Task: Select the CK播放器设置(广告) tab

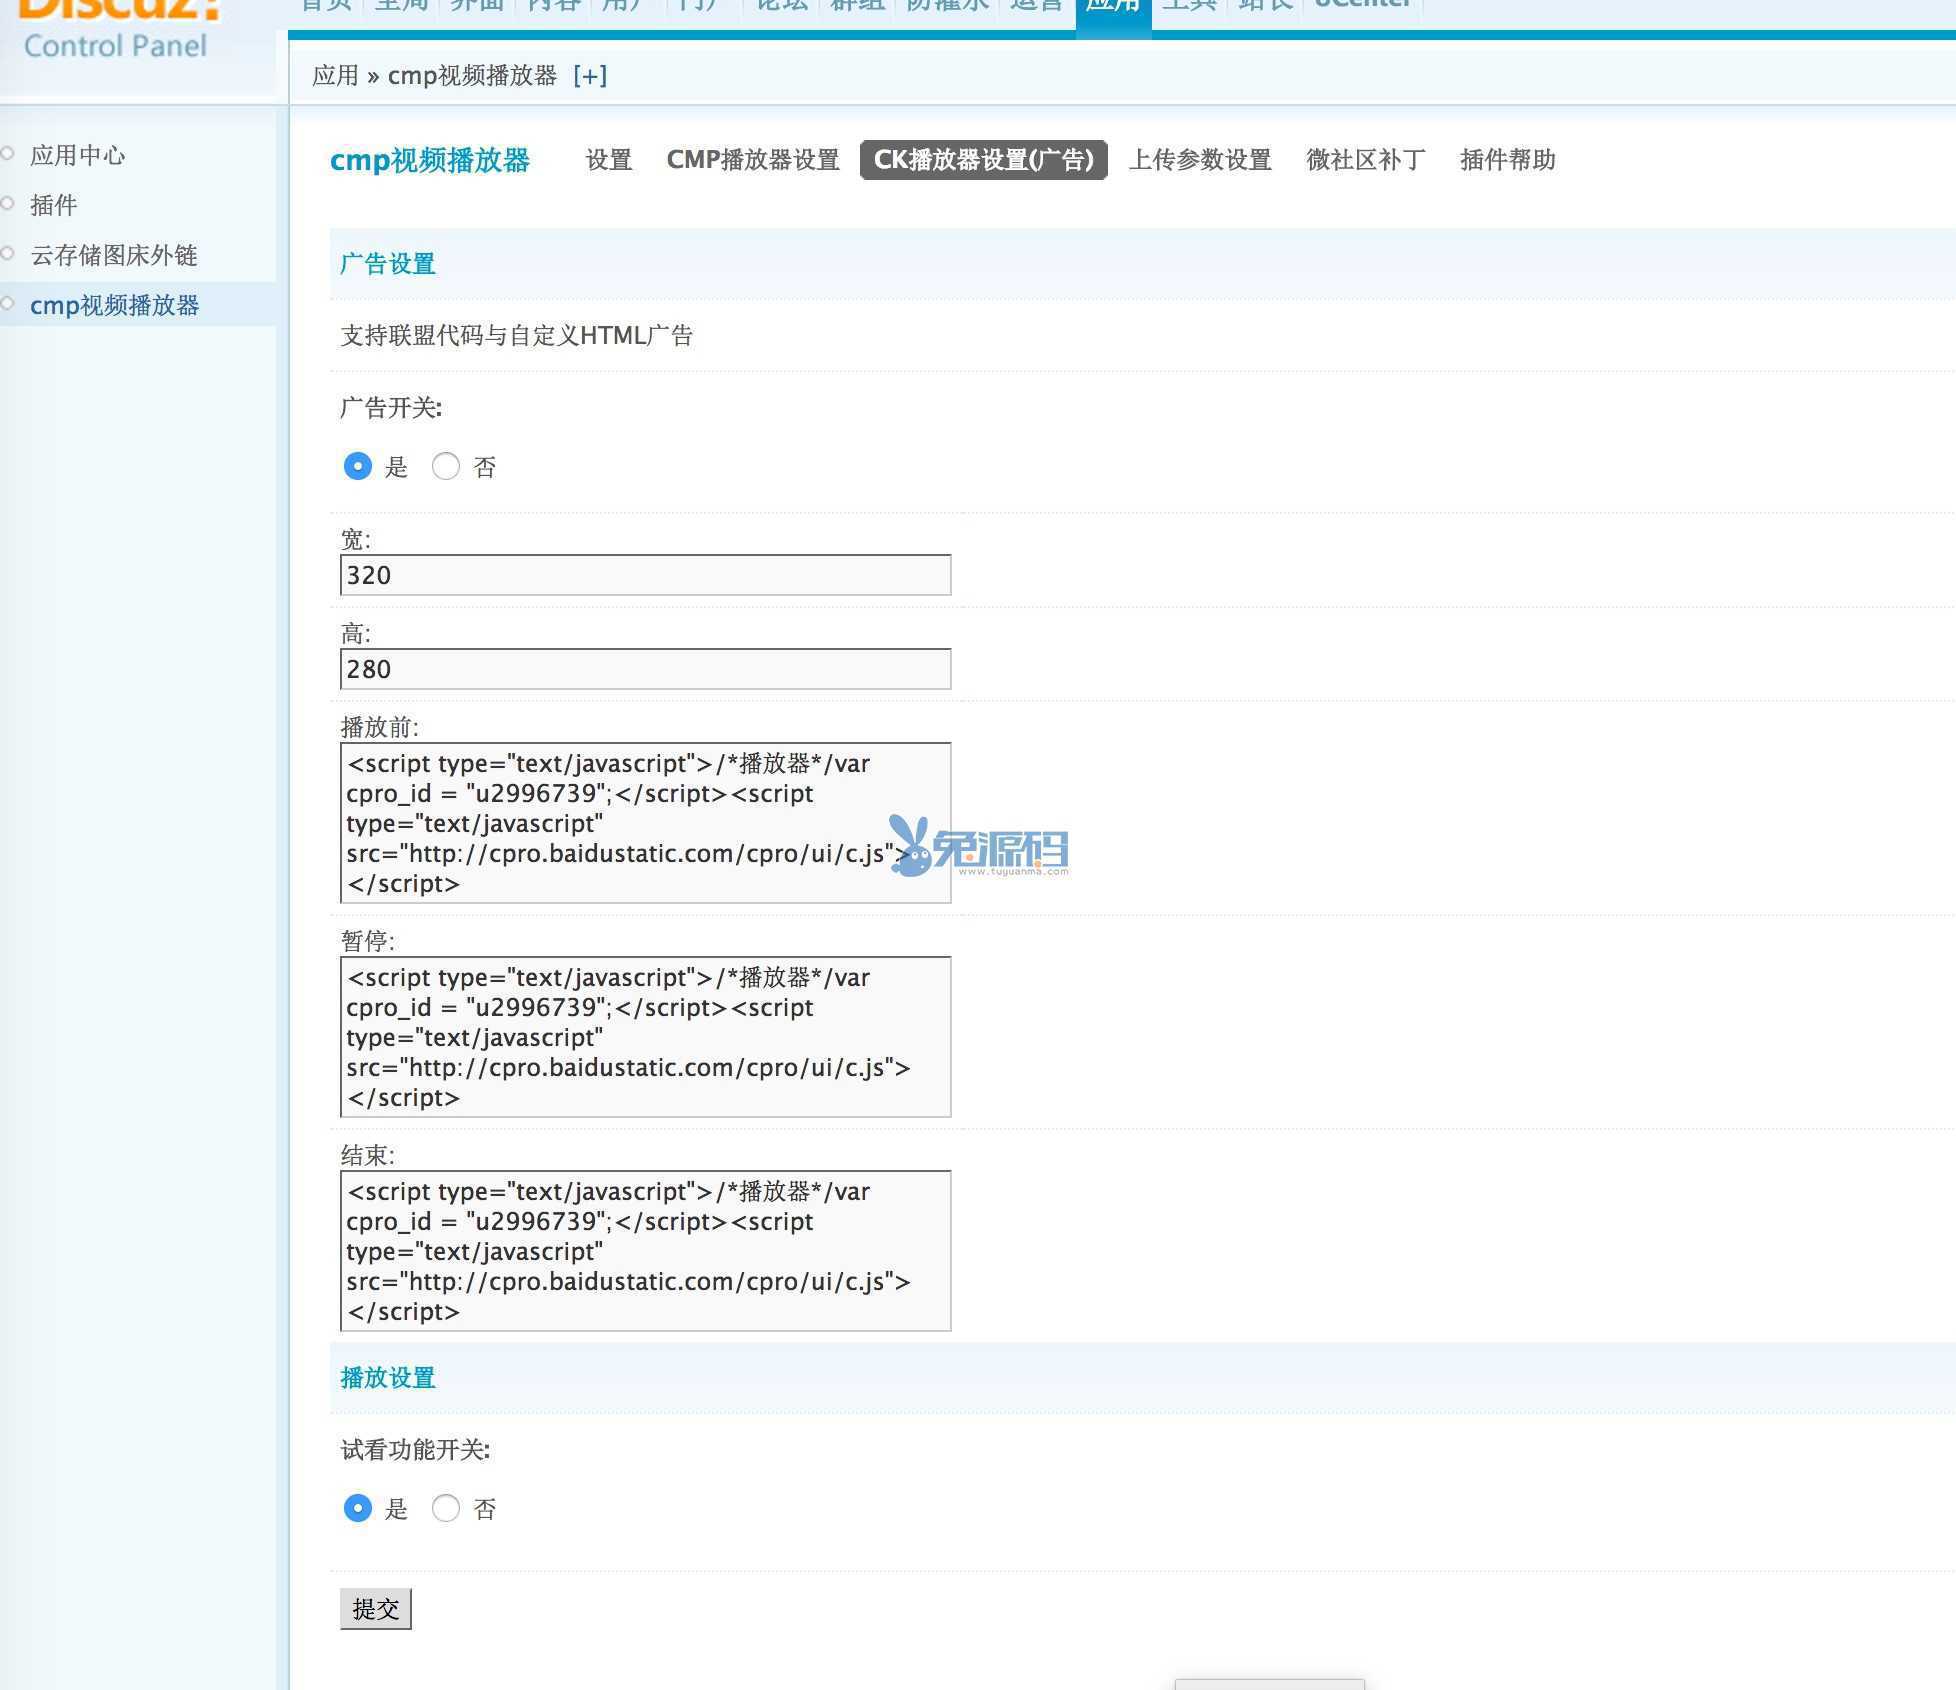Action: (x=984, y=160)
